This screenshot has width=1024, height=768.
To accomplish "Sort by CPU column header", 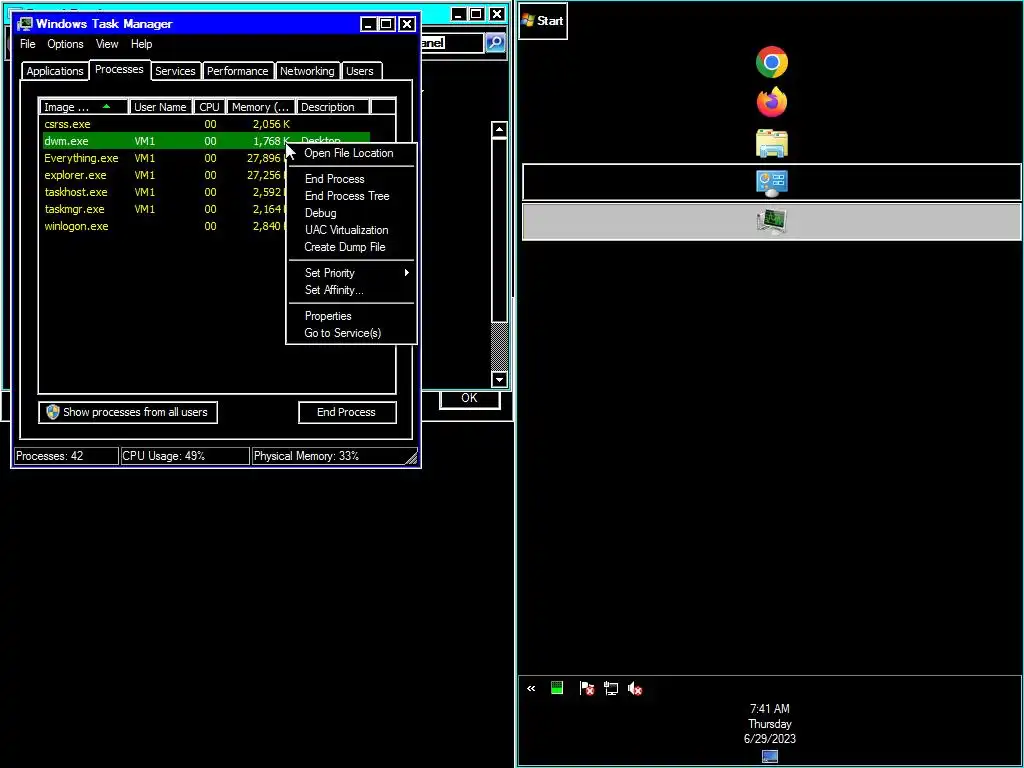I will click(x=210, y=107).
